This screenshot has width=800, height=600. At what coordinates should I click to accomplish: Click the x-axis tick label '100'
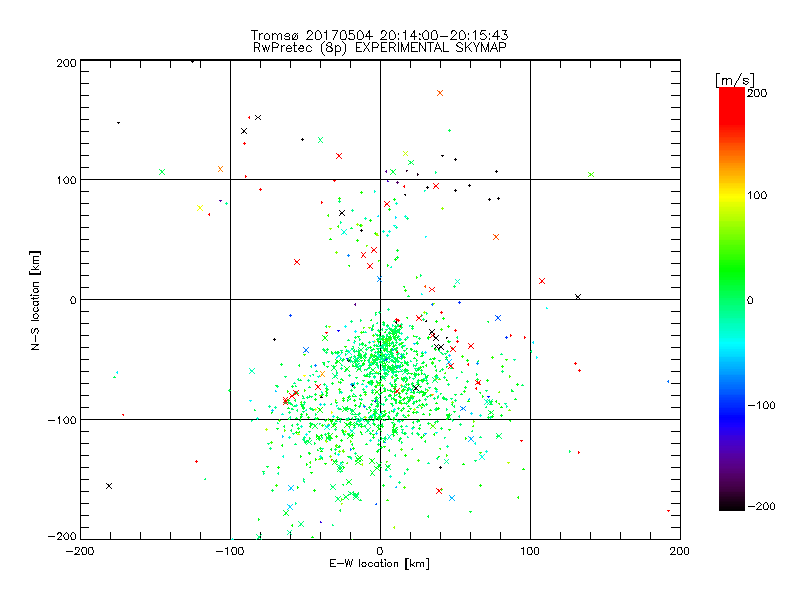tap(530, 551)
